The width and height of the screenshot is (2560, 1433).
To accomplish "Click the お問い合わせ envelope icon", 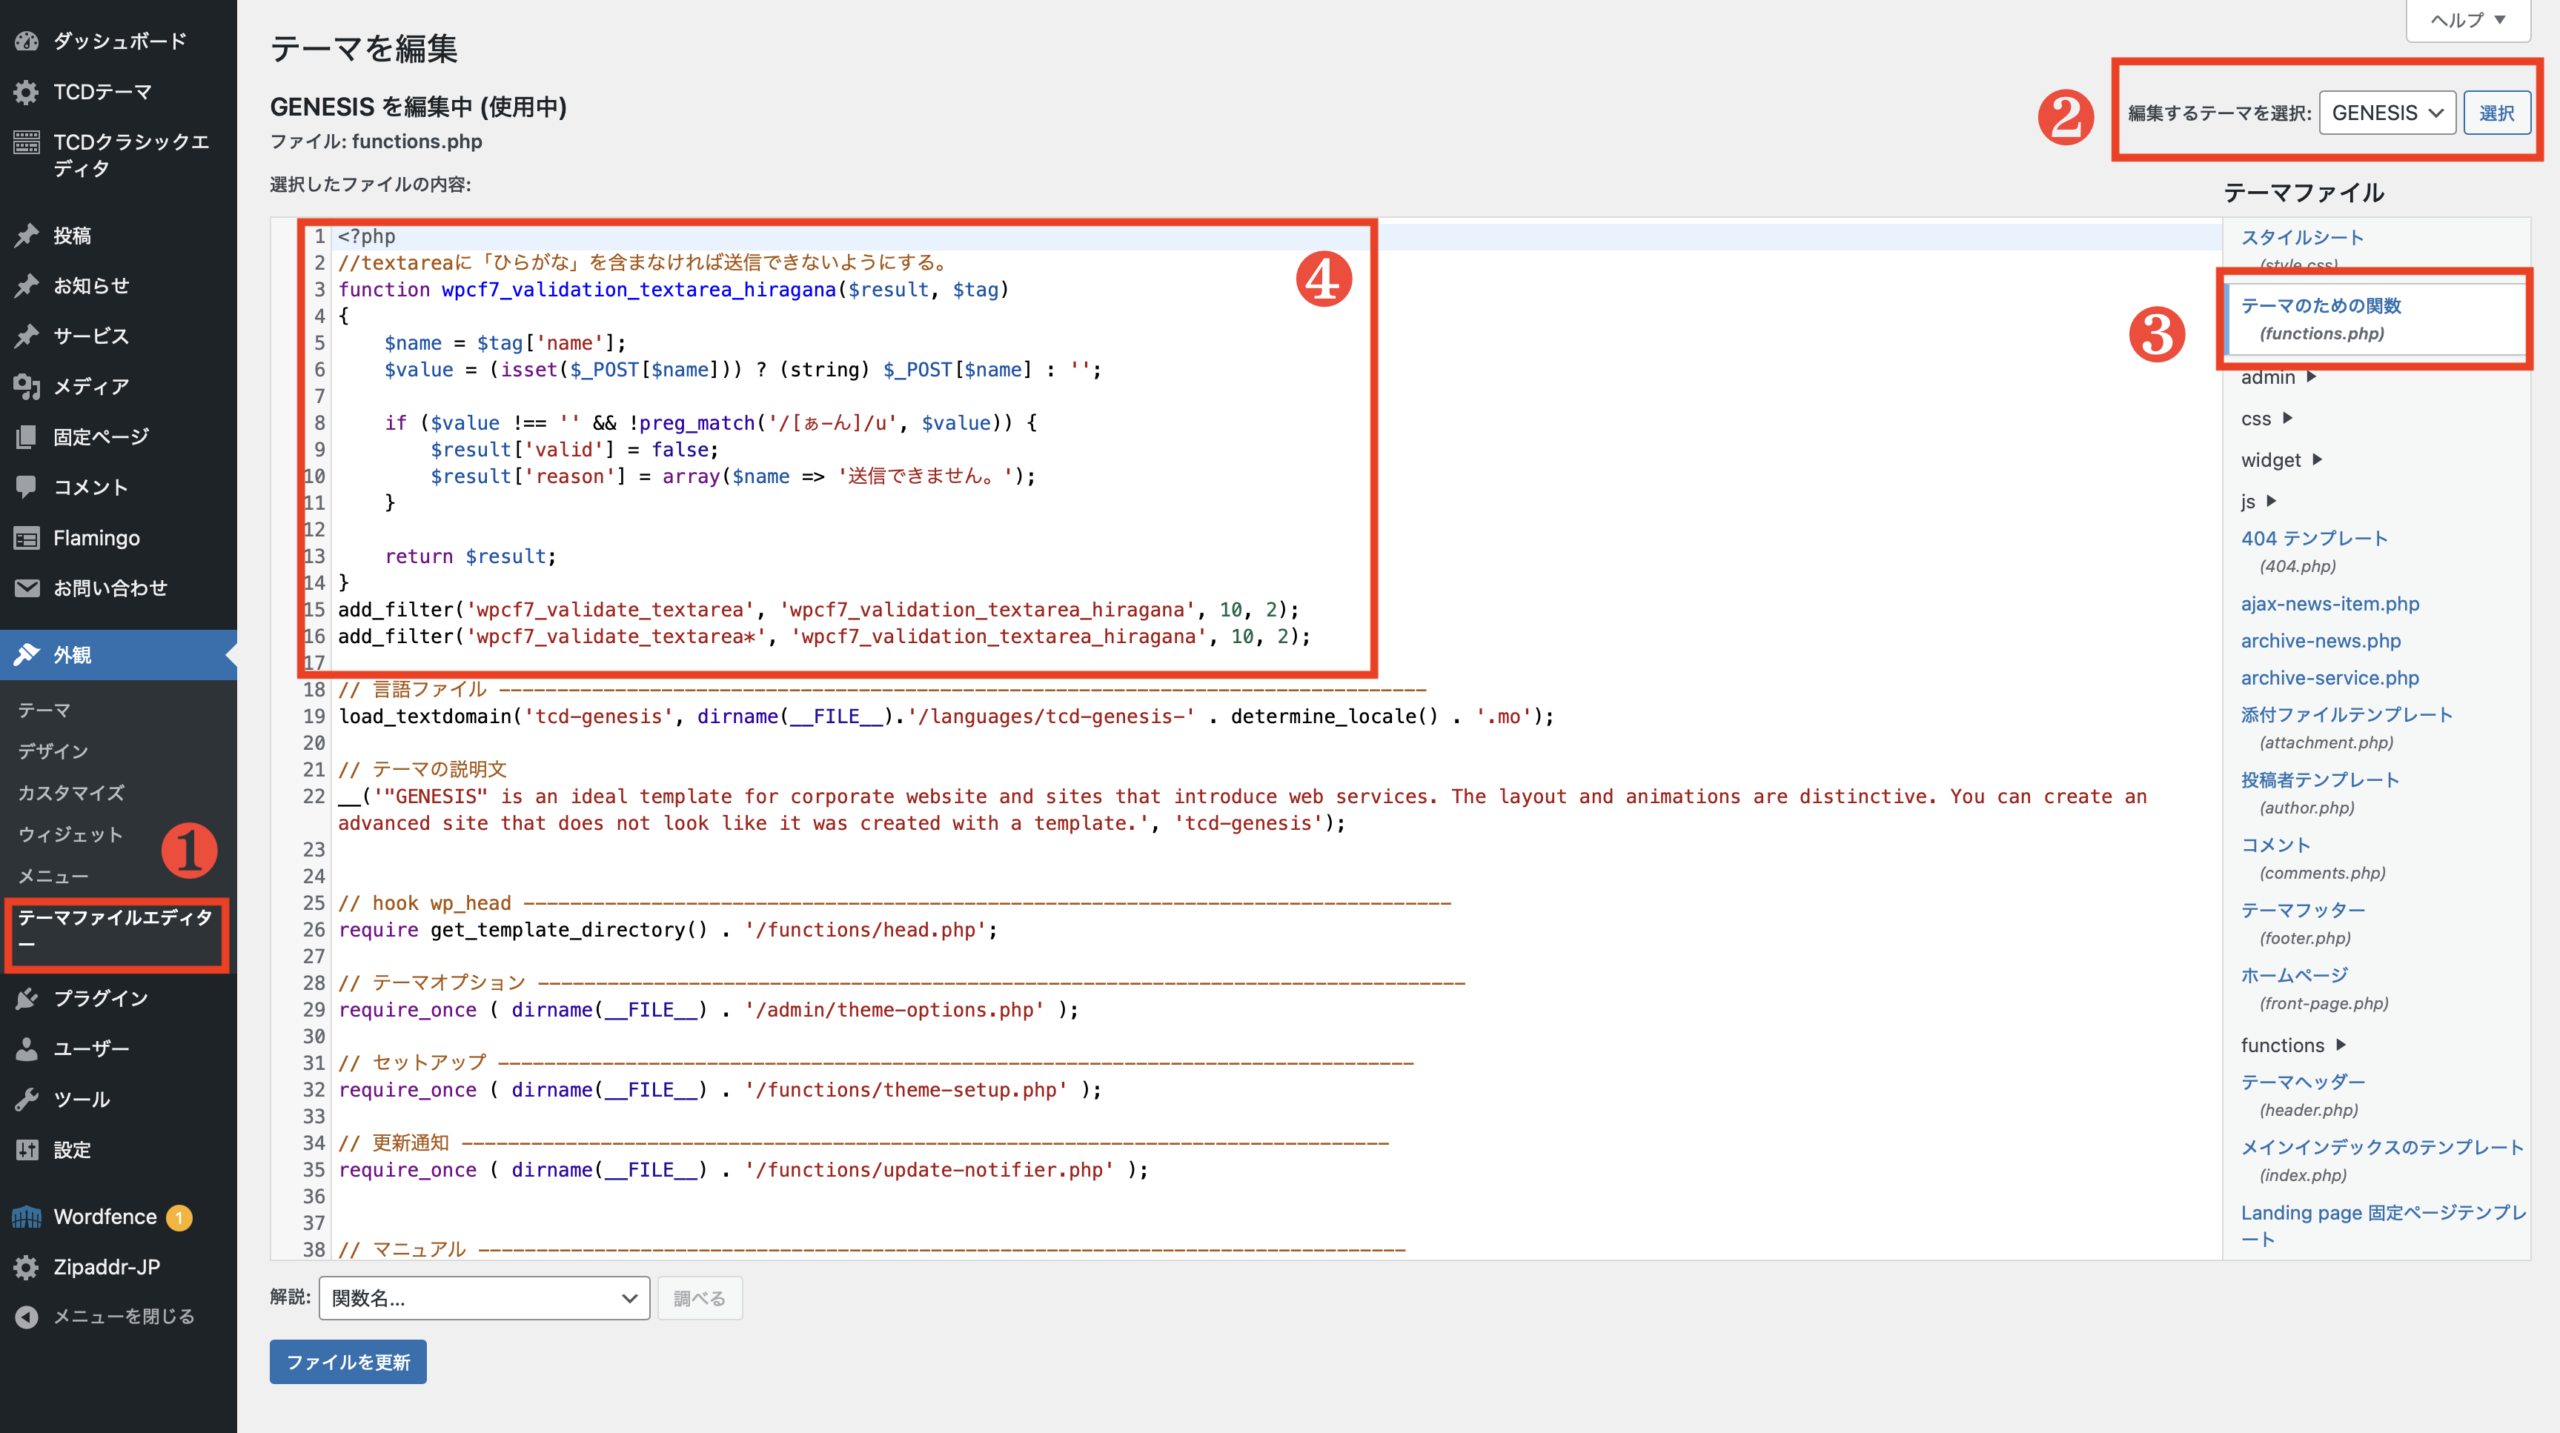I will coord(27,588).
